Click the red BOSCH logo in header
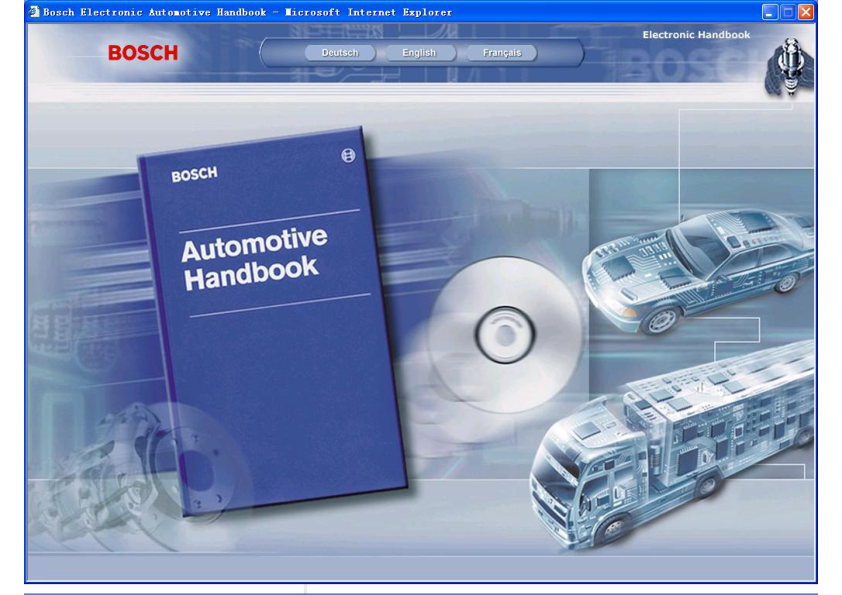 [142, 53]
